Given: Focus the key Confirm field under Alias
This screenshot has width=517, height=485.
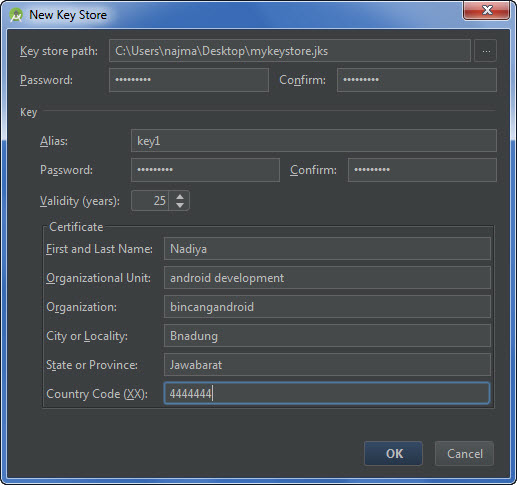Looking at the screenshot, I should [422, 170].
